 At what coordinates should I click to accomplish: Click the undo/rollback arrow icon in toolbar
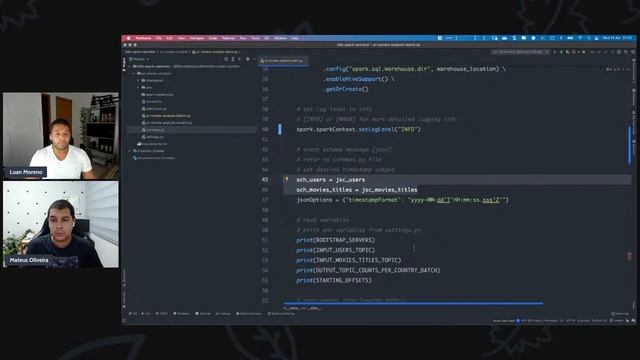pyautogui.click(x=625, y=52)
